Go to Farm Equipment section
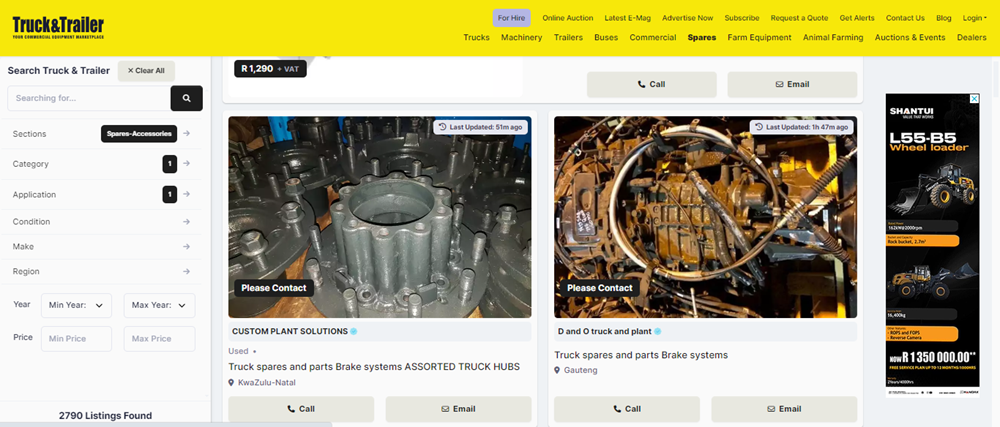Viewport: 1000px width, 427px height. pos(759,38)
